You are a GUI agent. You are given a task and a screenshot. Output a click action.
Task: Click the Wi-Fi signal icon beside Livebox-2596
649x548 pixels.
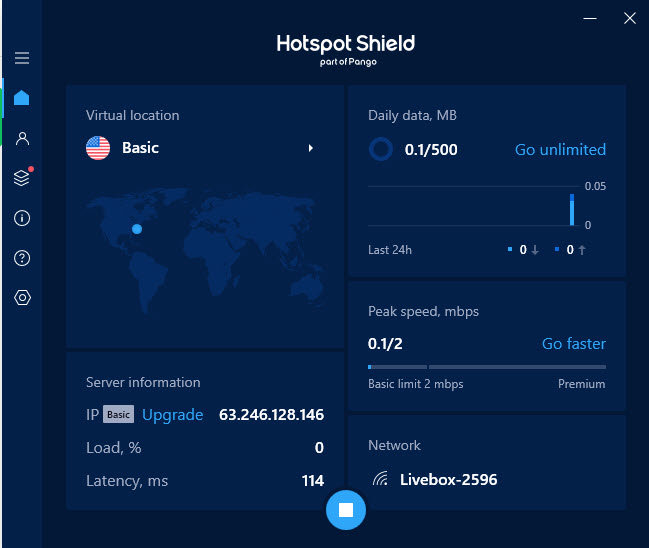[x=380, y=479]
